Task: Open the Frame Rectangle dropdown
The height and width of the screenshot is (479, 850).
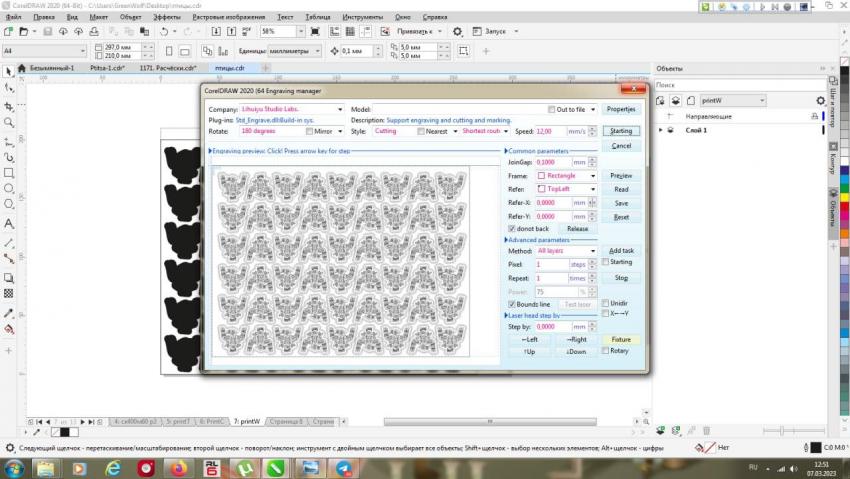Action: pyautogui.click(x=593, y=176)
